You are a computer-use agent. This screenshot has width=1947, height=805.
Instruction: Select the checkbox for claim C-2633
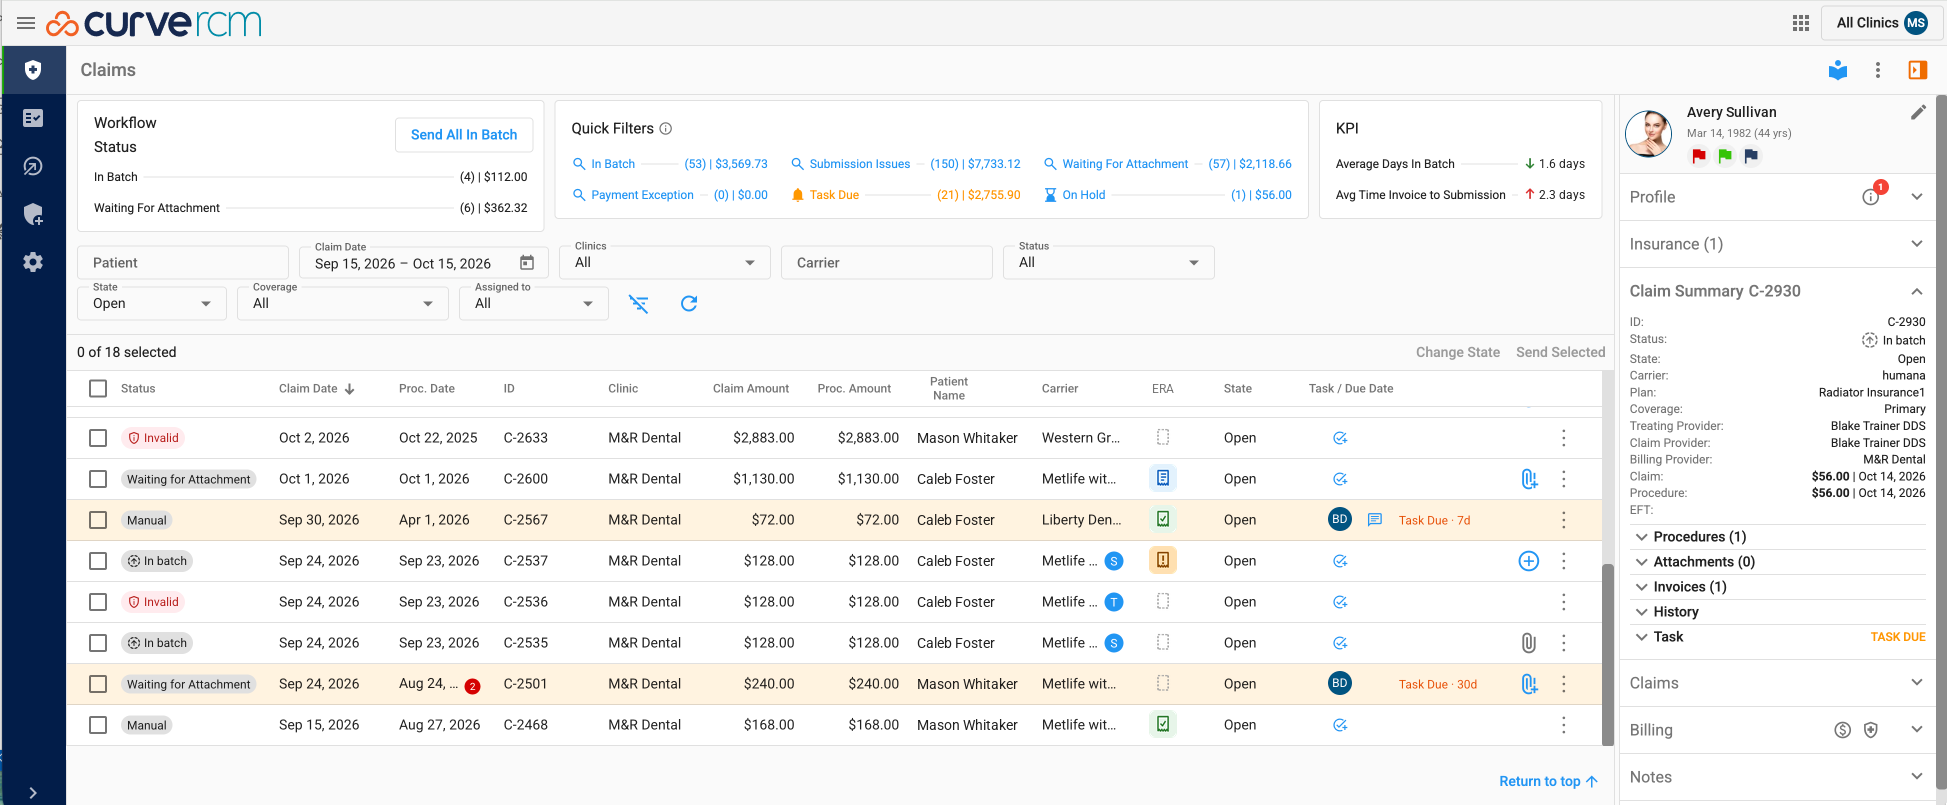pyautogui.click(x=98, y=438)
